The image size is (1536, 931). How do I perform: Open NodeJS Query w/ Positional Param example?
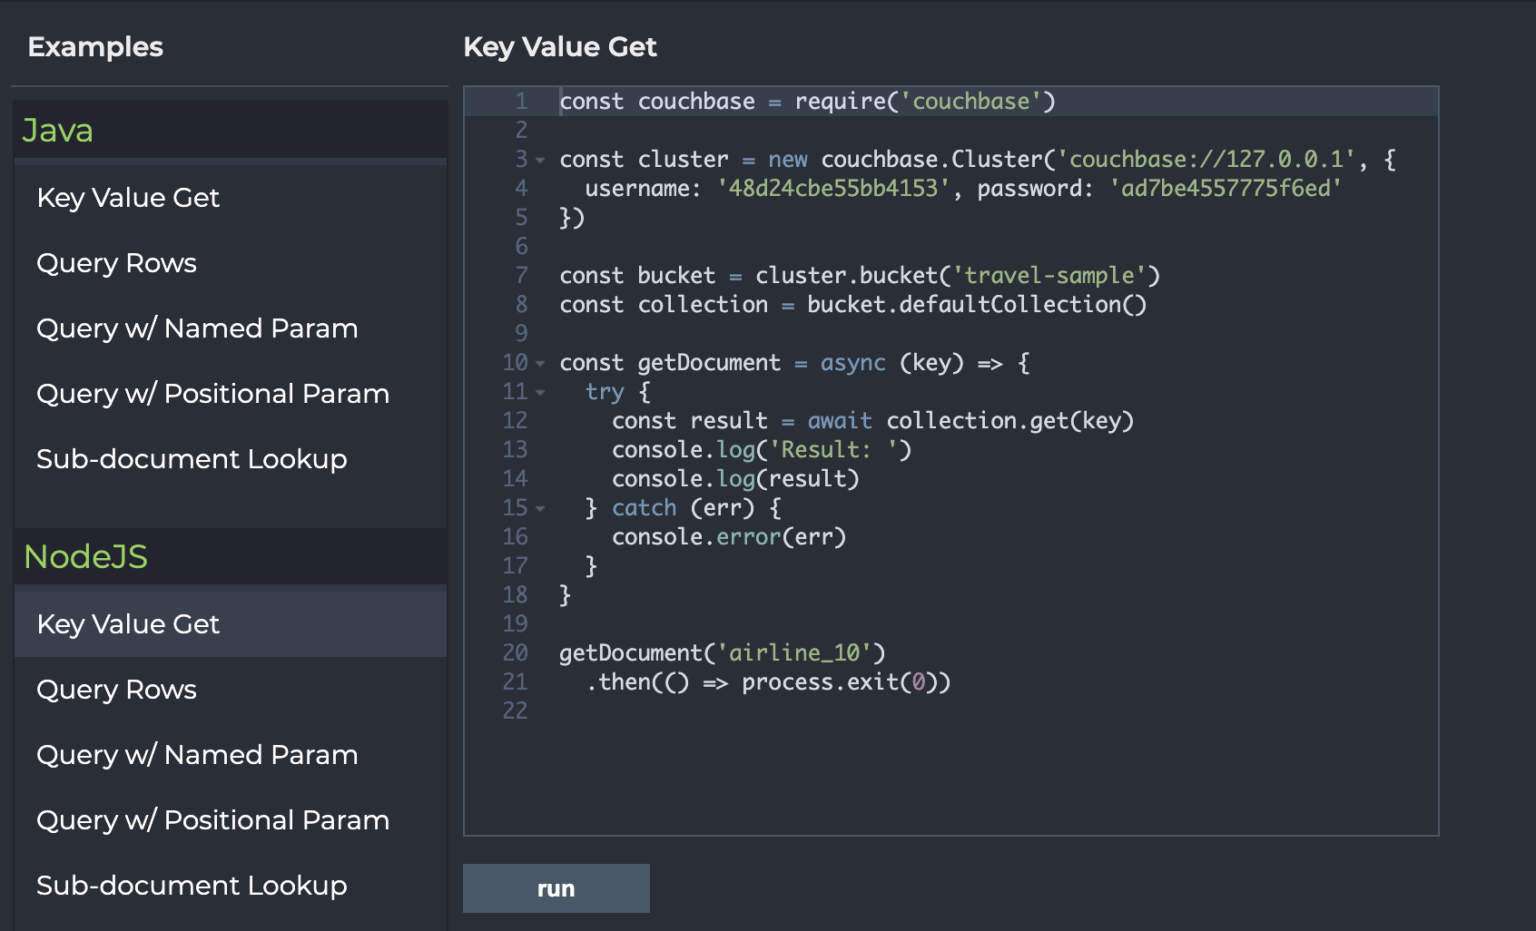(213, 819)
